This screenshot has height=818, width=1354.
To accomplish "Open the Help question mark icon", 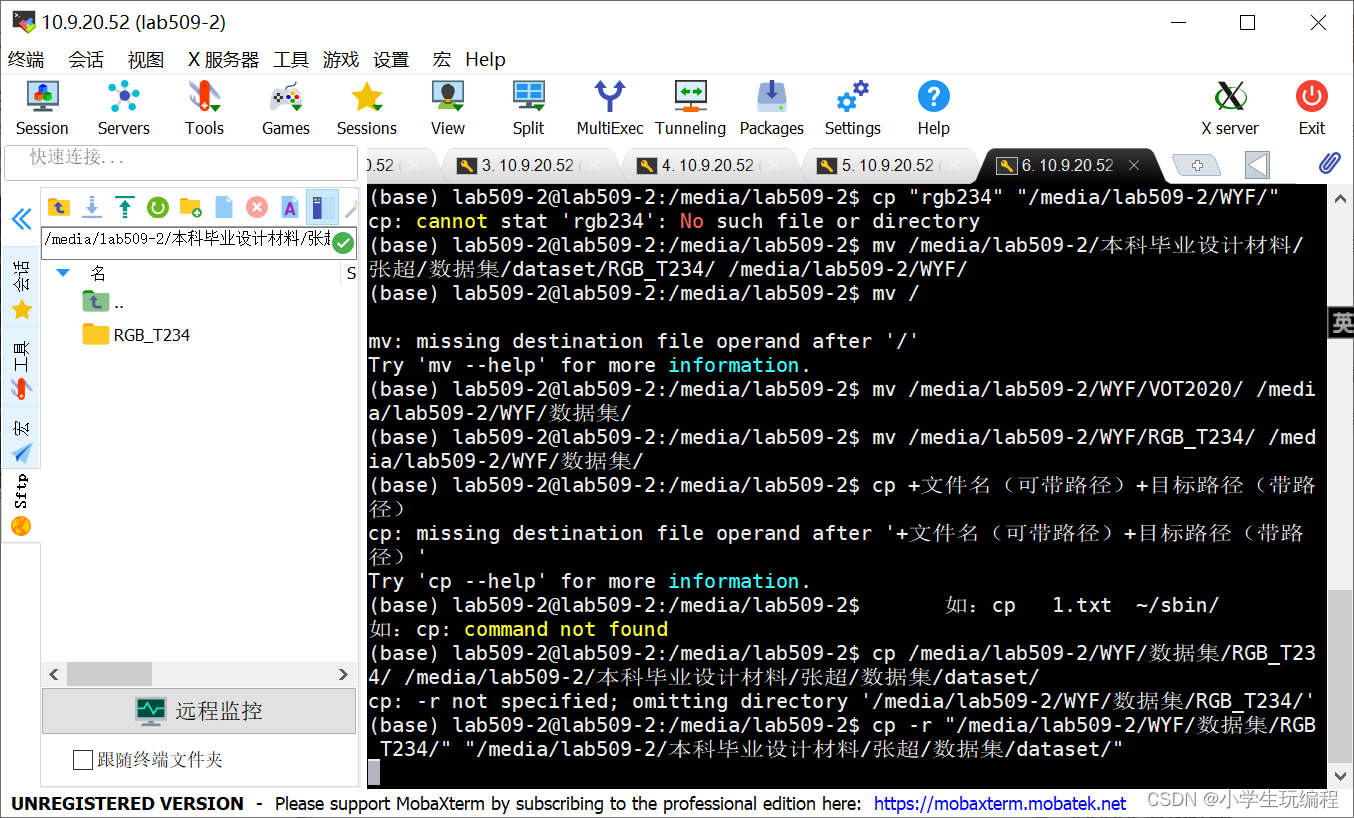I will coord(933,107).
